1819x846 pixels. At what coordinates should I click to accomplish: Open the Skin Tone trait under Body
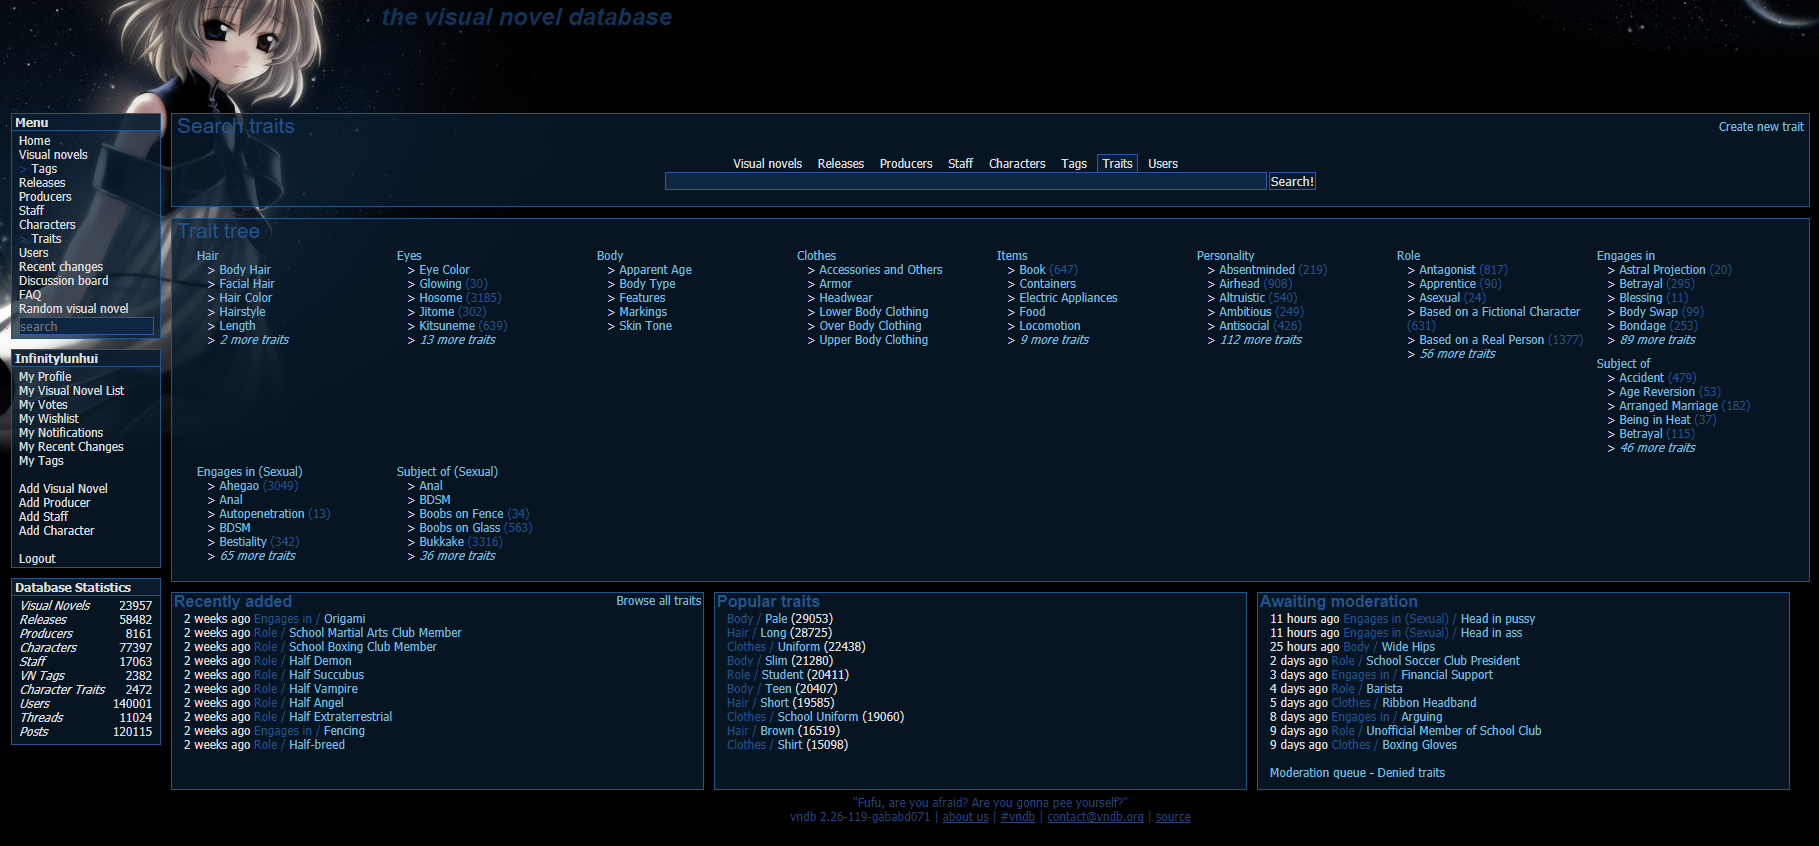tap(645, 326)
